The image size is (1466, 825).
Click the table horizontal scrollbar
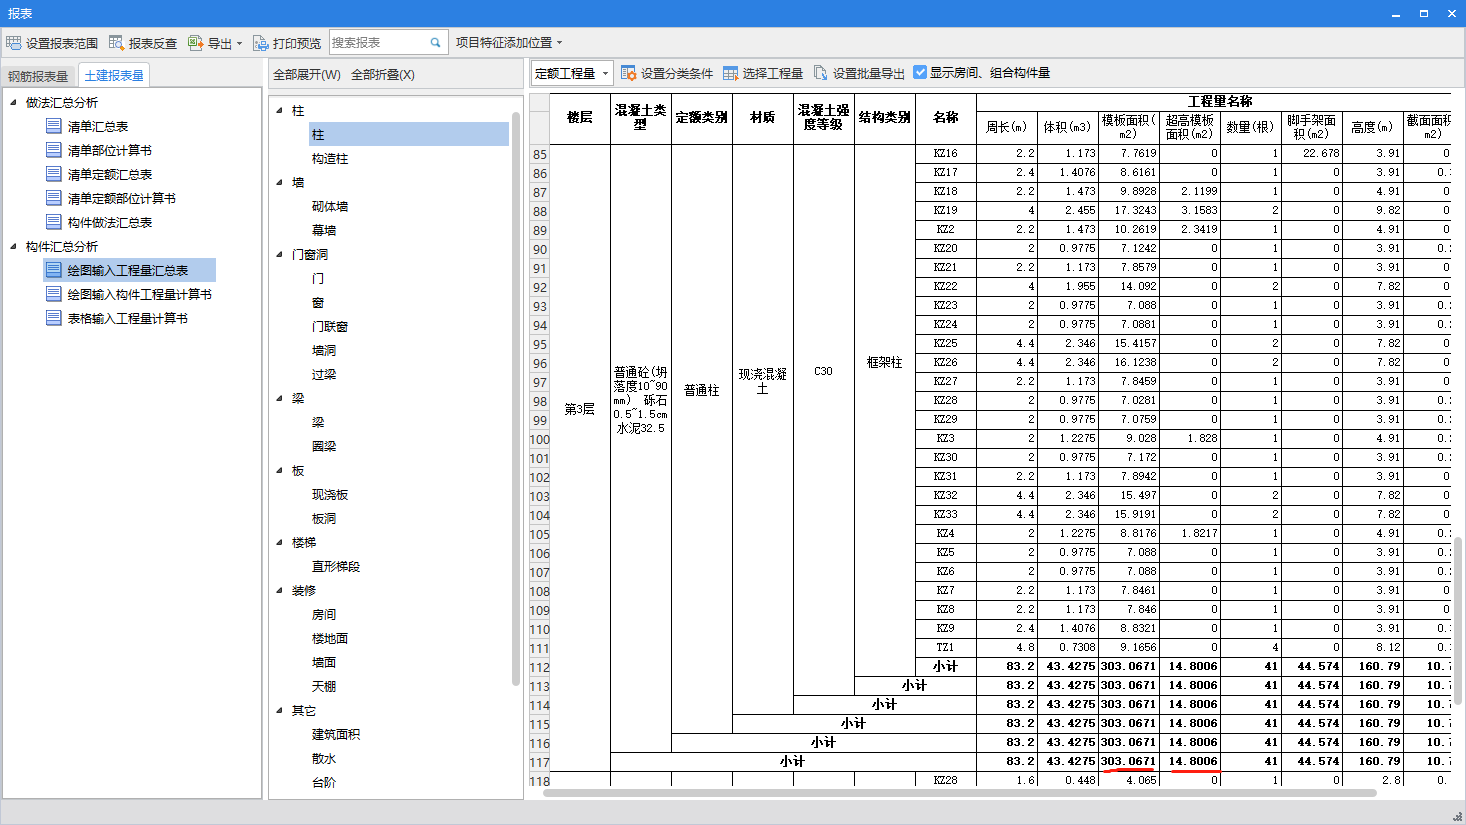coord(959,793)
